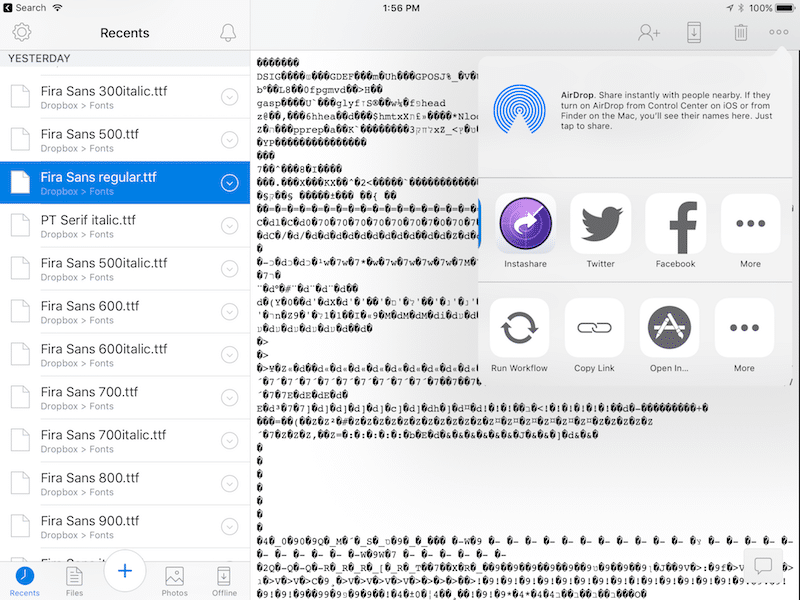
Task: Switch to the Files tab
Action: click(74, 580)
